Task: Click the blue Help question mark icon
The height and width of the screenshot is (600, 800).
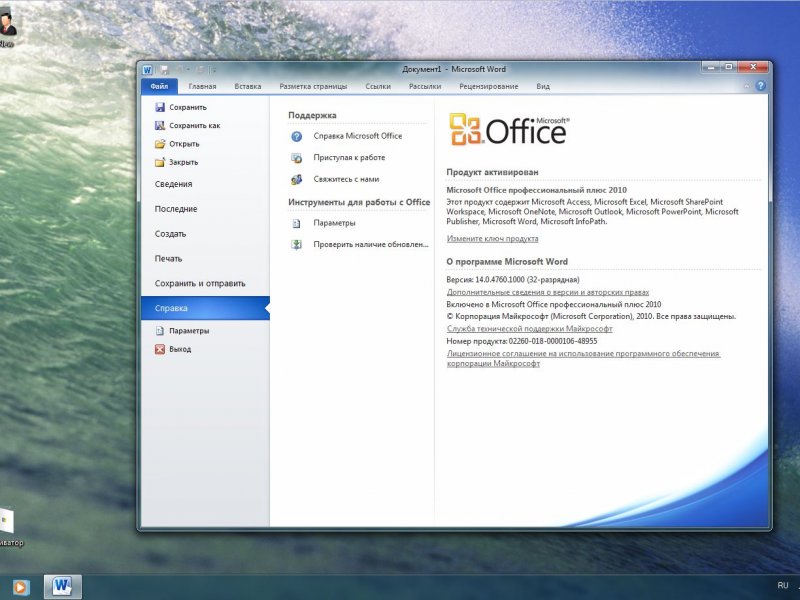Action: tap(760, 86)
